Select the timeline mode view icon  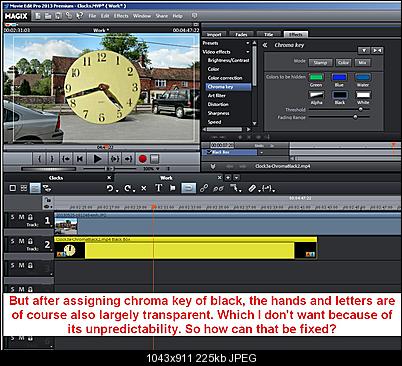click(35, 188)
